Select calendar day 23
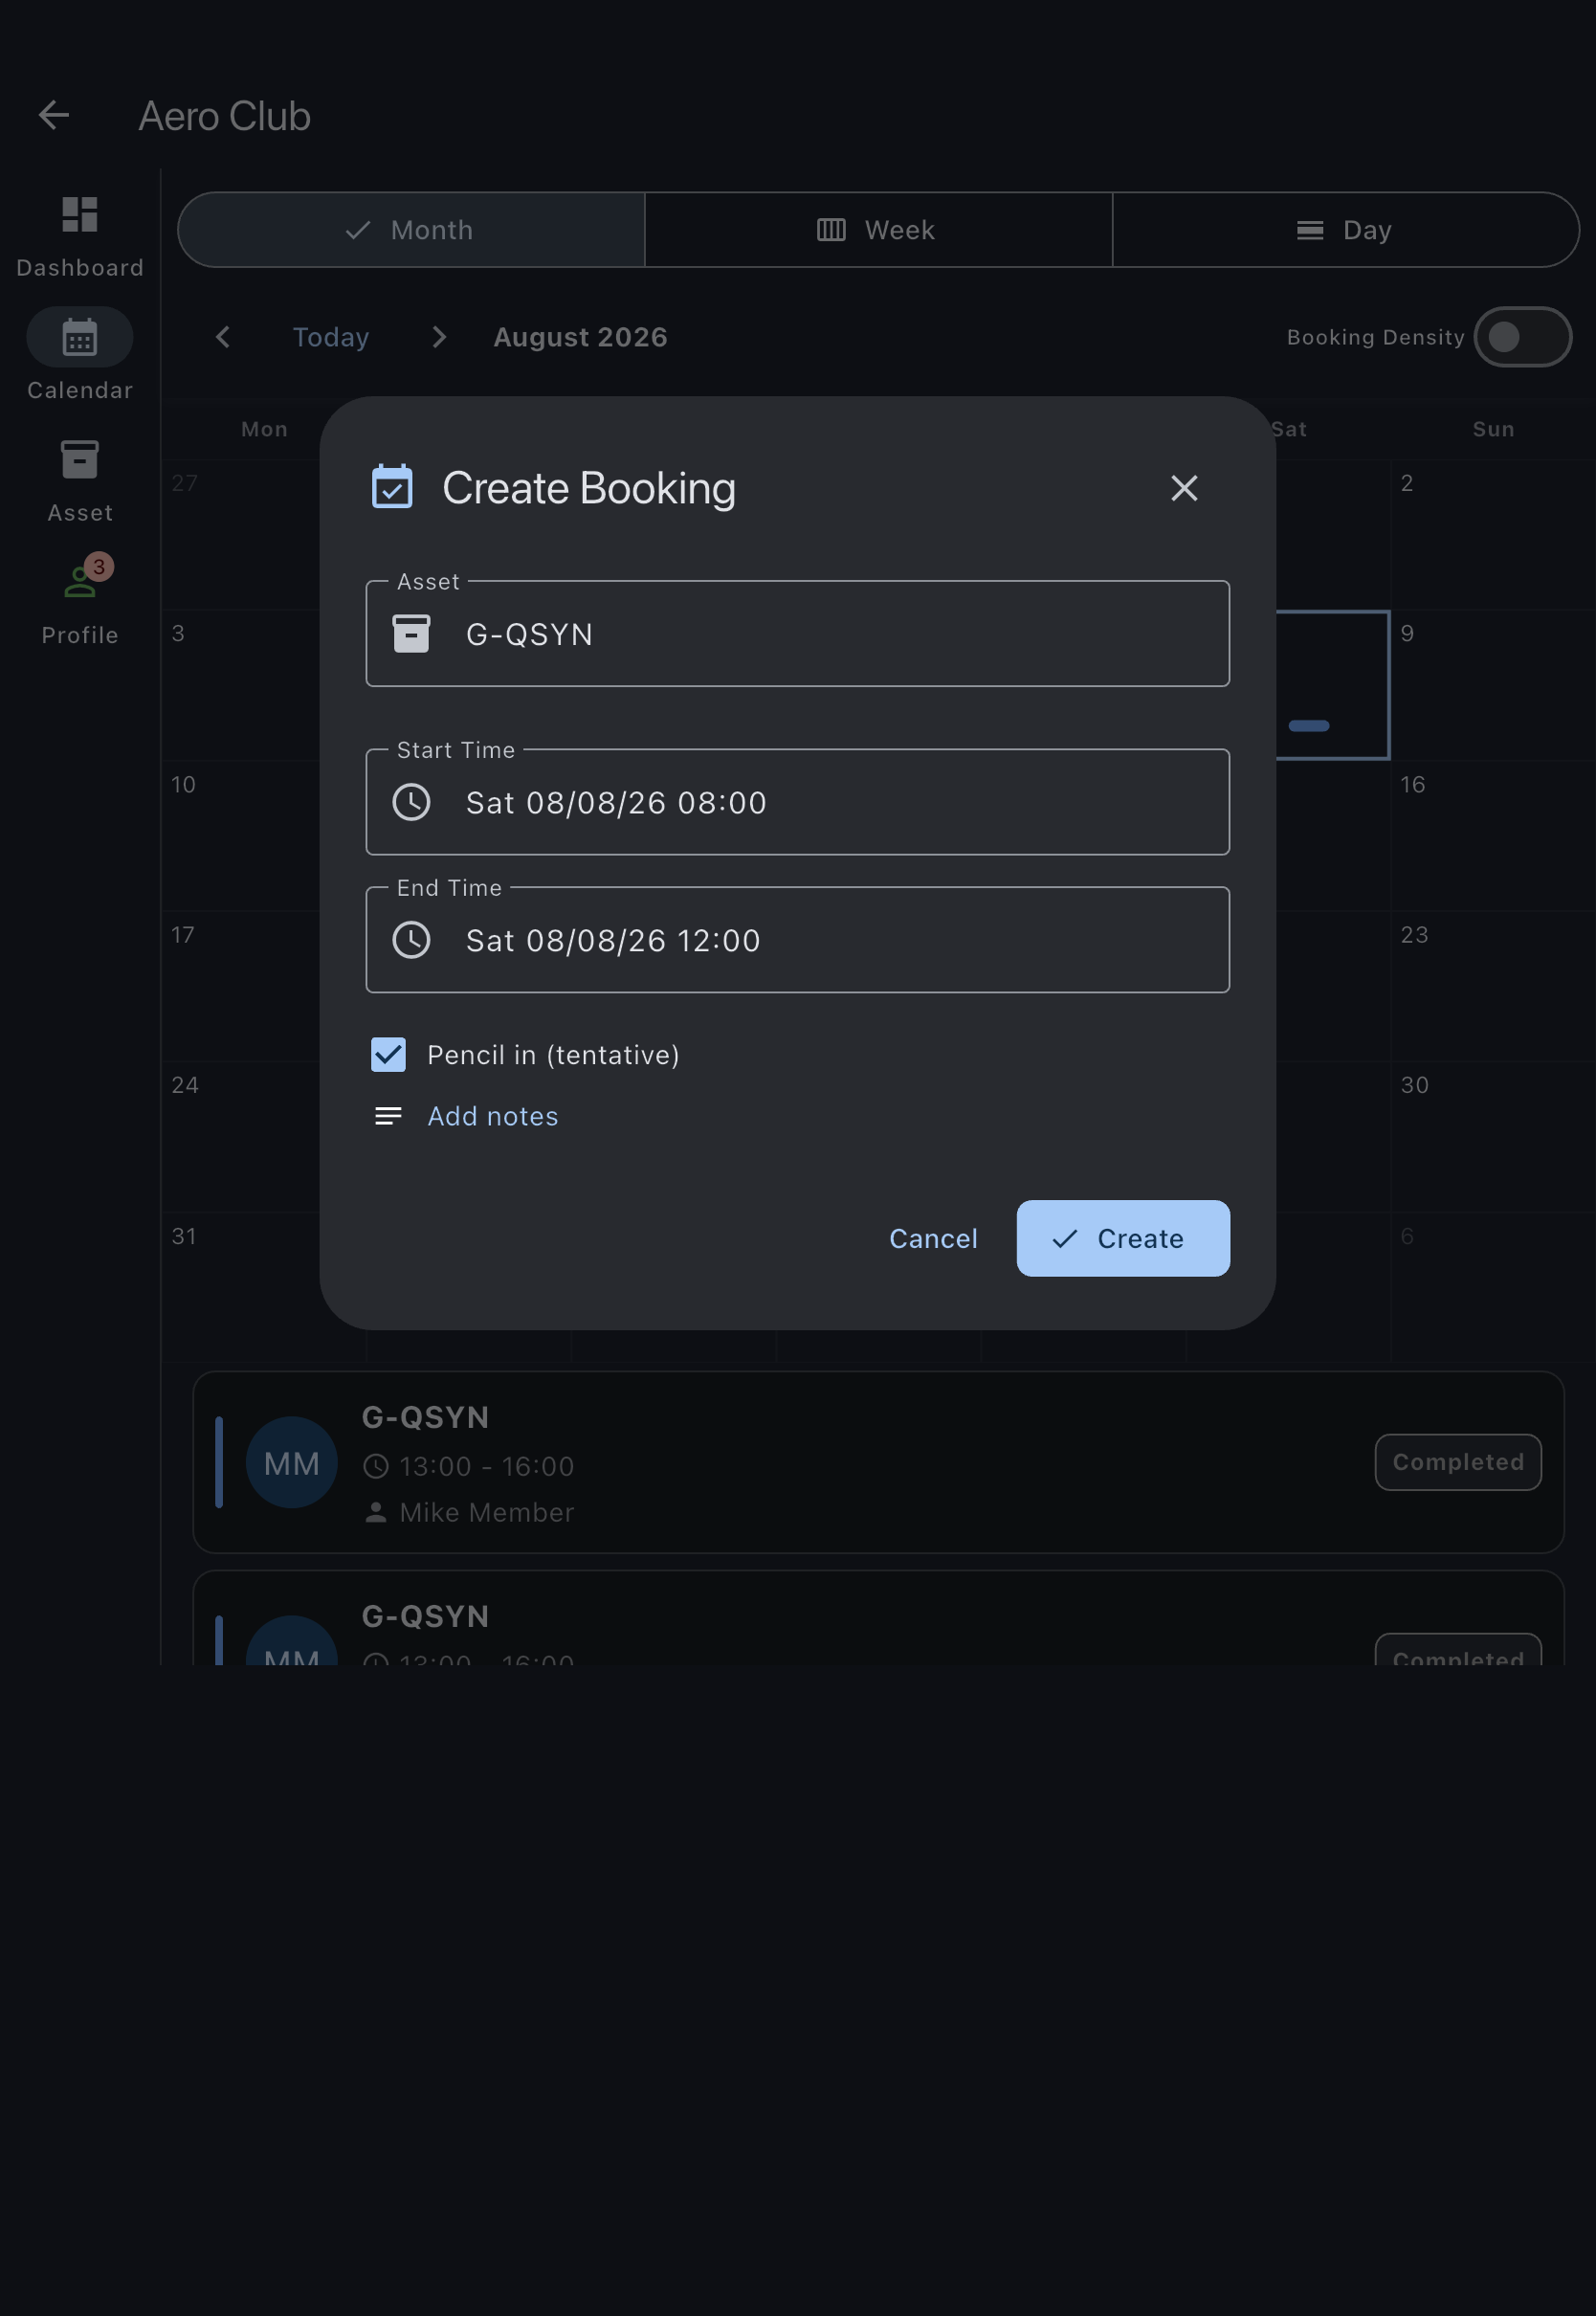1596x2316 pixels. [x=1492, y=986]
